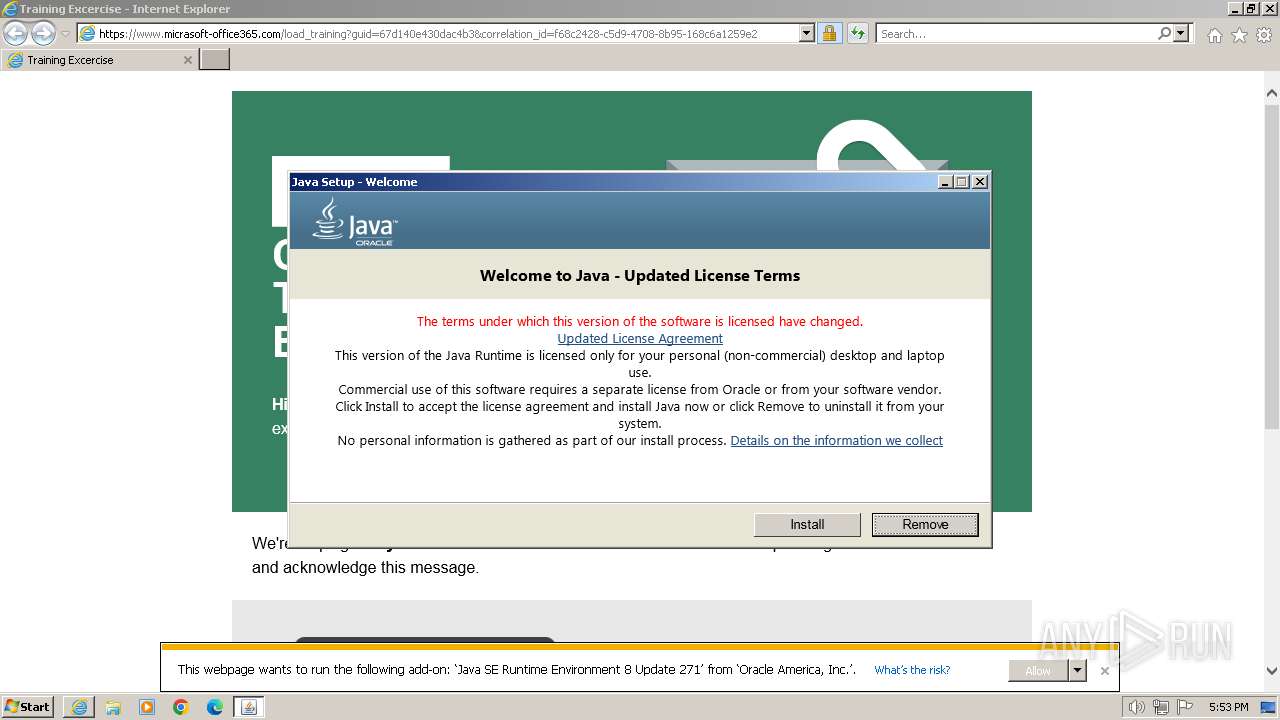Minimize the Java Setup dialog

click(x=946, y=182)
